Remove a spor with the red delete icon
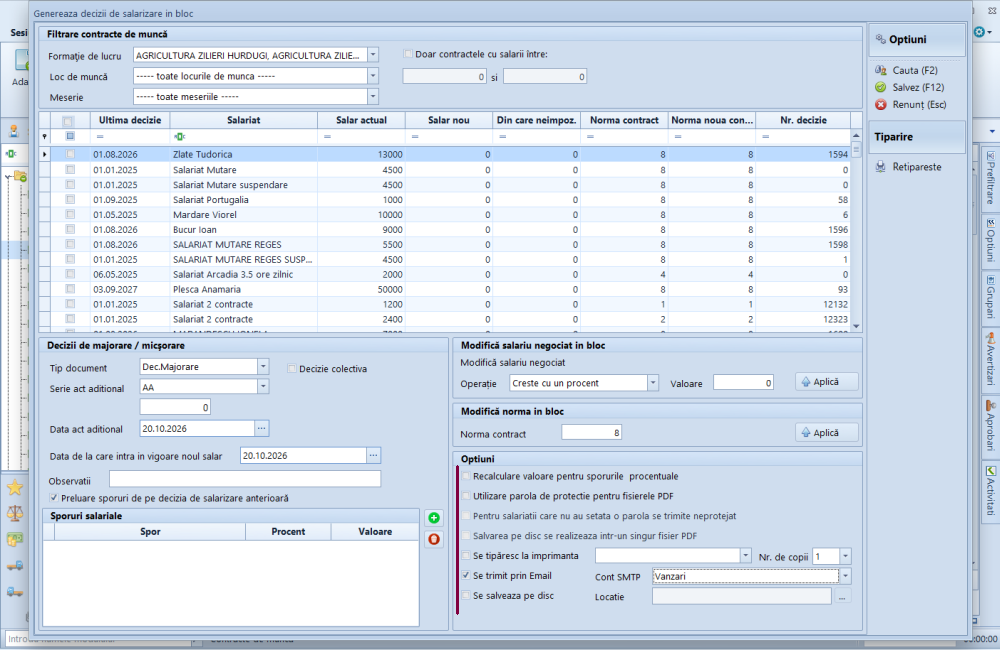 pyautogui.click(x=434, y=540)
